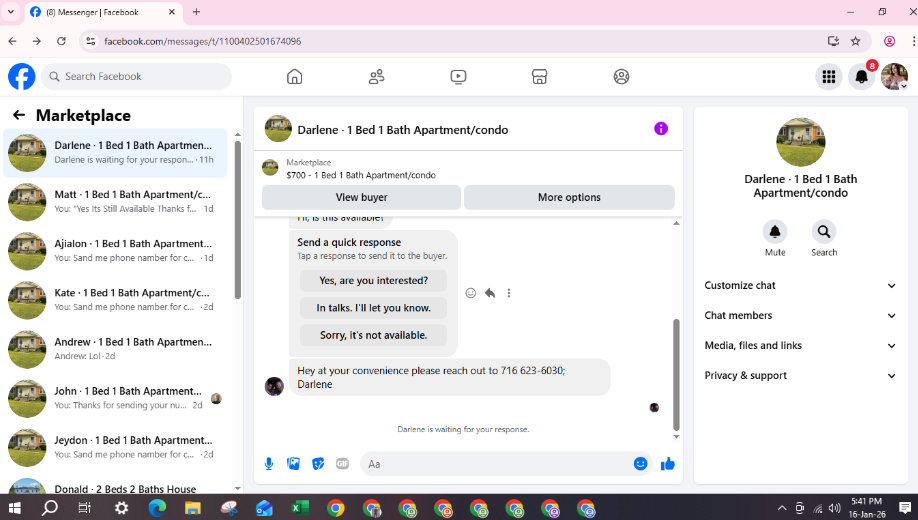Open the Groups icon in top navigation
This screenshot has height=520, width=918.
(621, 77)
